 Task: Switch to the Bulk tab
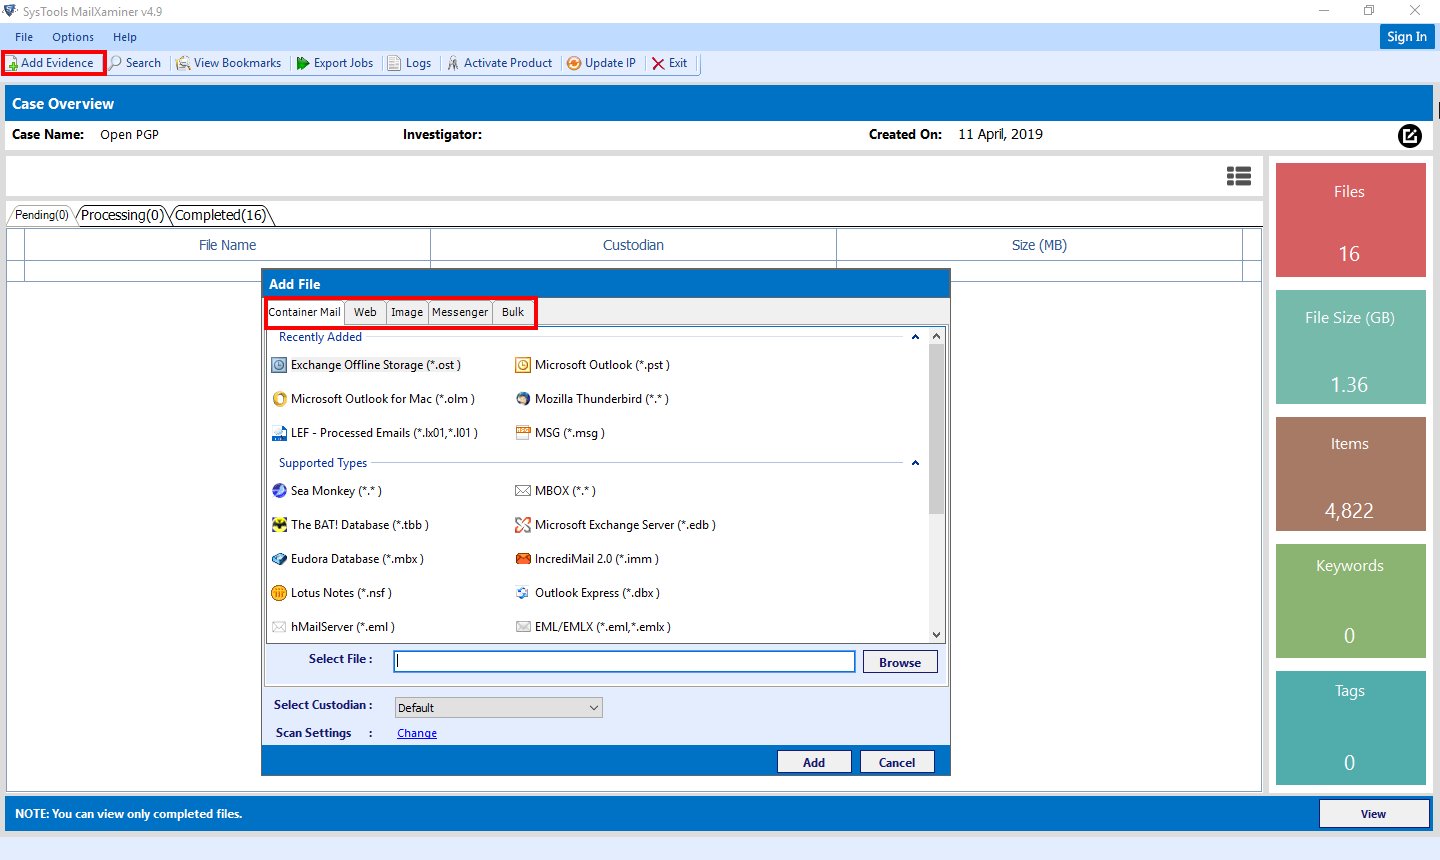click(513, 312)
